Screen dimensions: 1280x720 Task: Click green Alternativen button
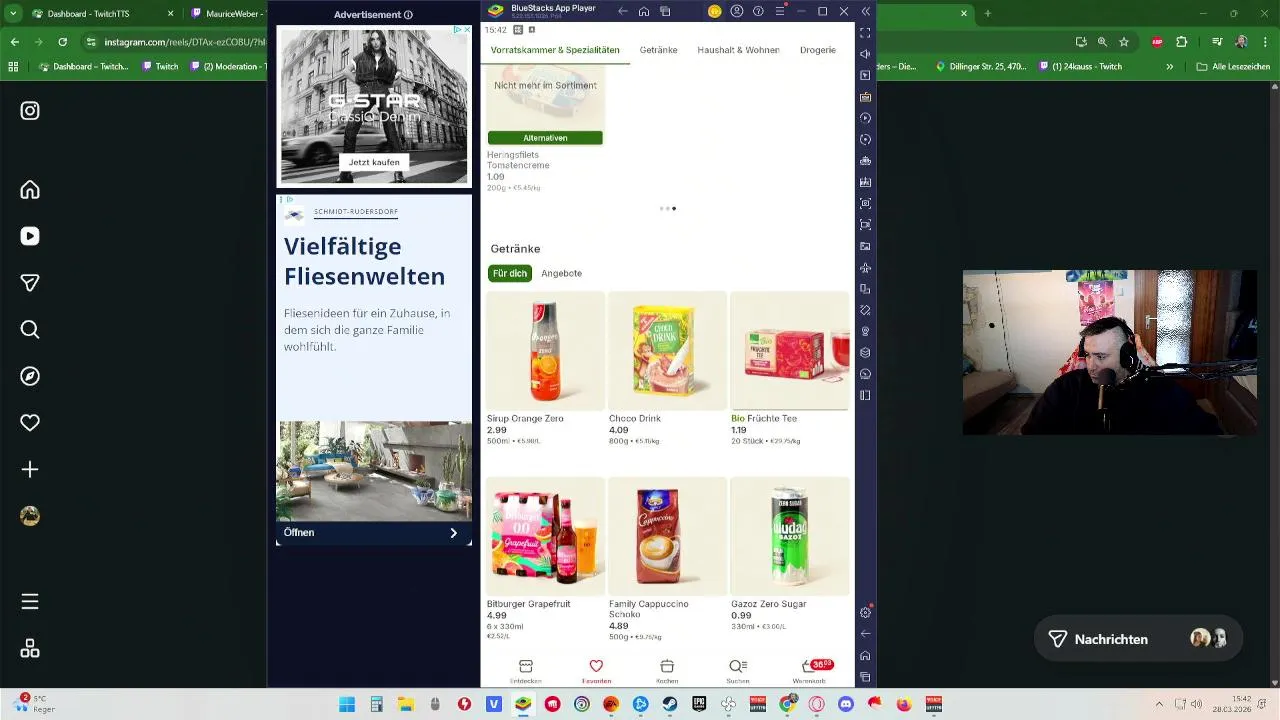[545, 138]
